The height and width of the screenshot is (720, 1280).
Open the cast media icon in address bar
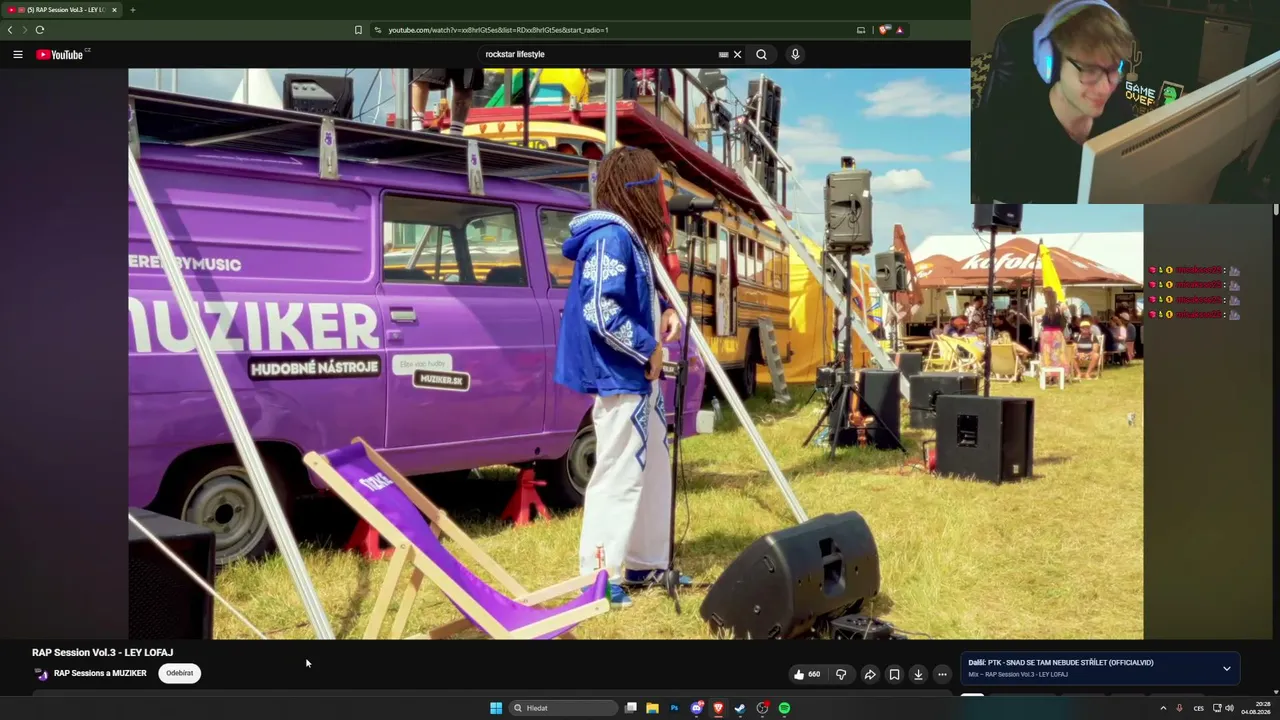pos(861,30)
